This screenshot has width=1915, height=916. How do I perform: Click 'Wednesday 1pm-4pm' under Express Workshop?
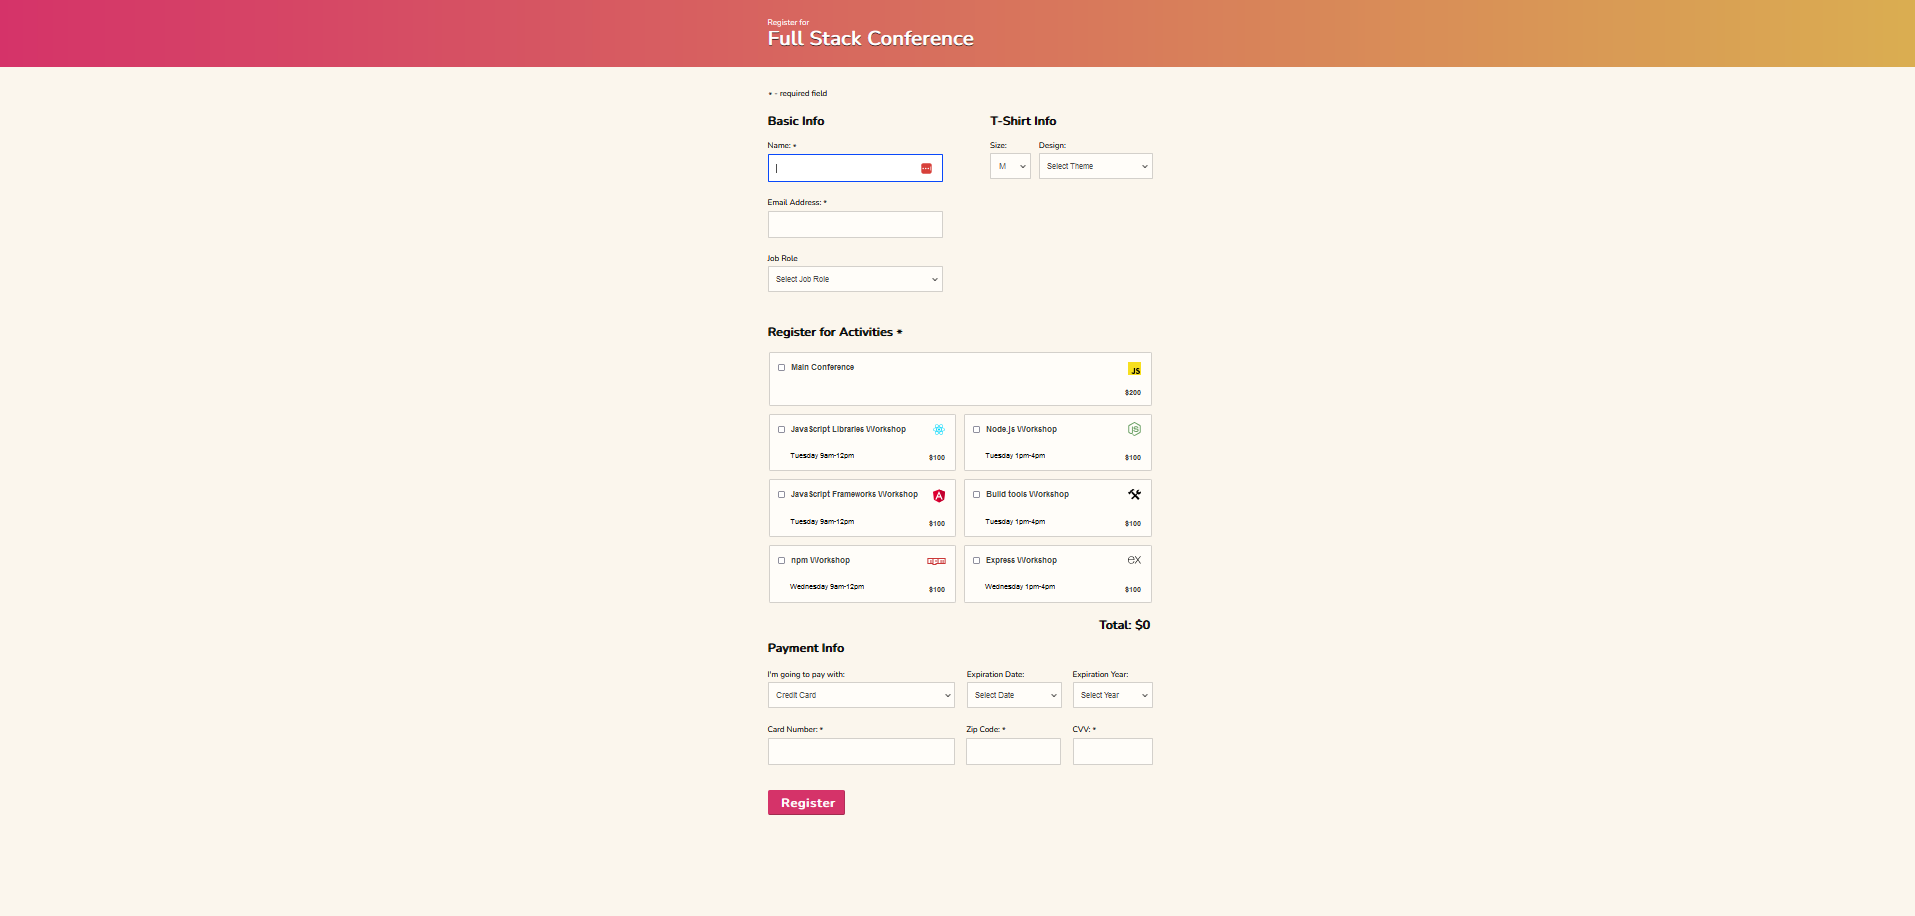tap(1020, 587)
